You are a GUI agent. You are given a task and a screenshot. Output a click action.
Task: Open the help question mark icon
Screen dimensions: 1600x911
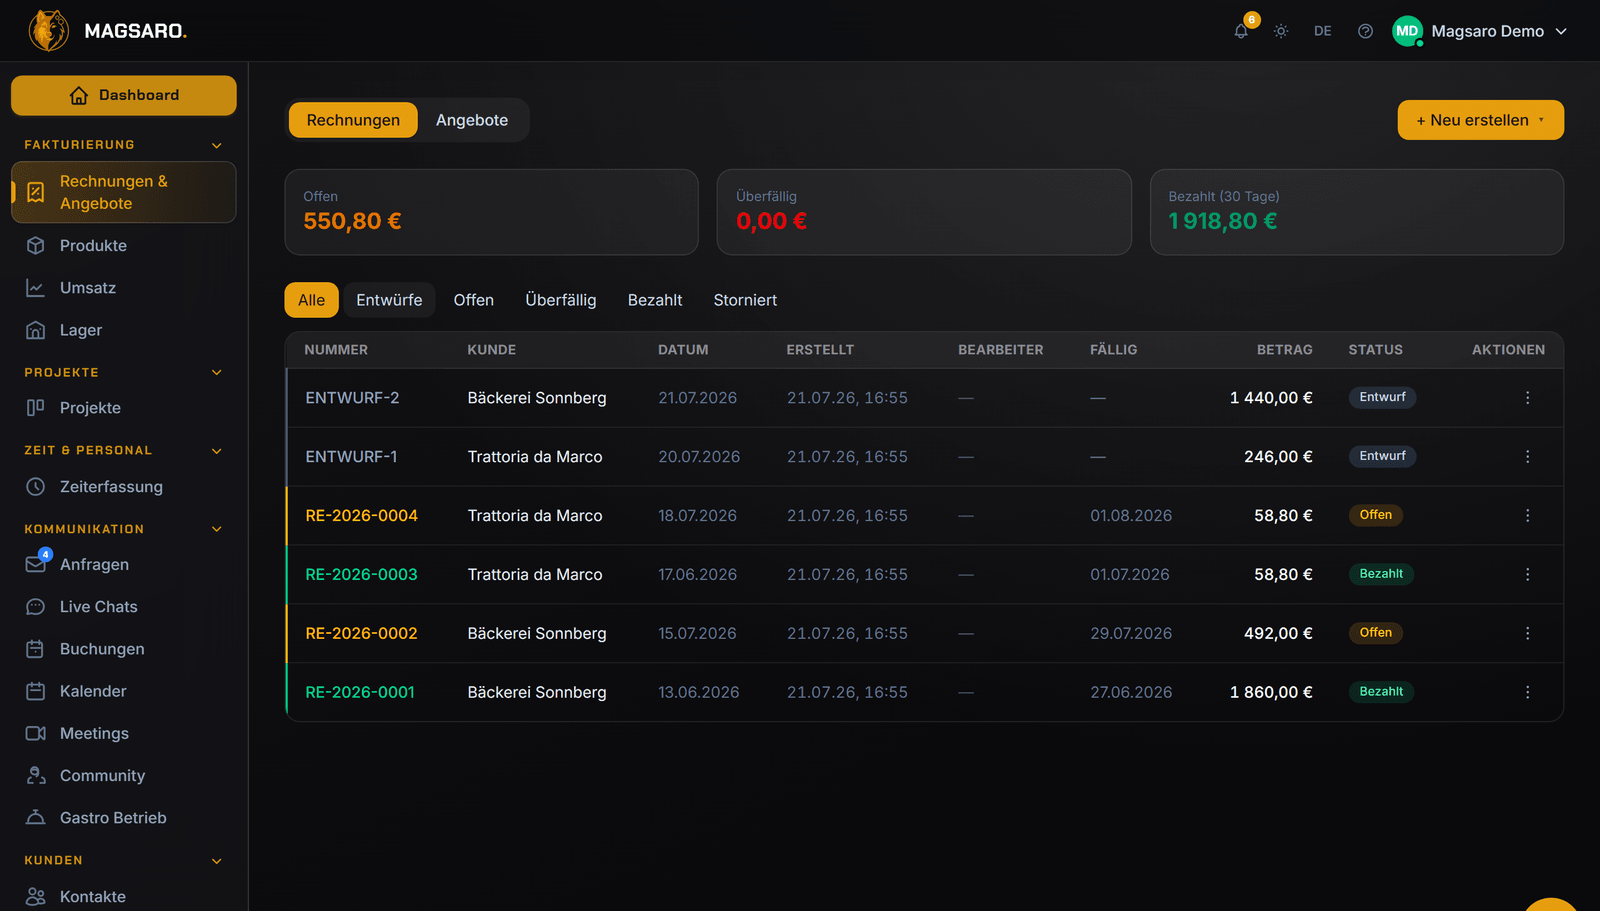1365,31
